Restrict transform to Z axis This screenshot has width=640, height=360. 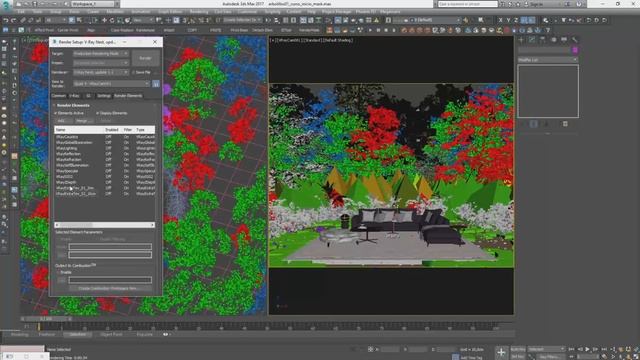pyautogui.click(x=516, y=20)
